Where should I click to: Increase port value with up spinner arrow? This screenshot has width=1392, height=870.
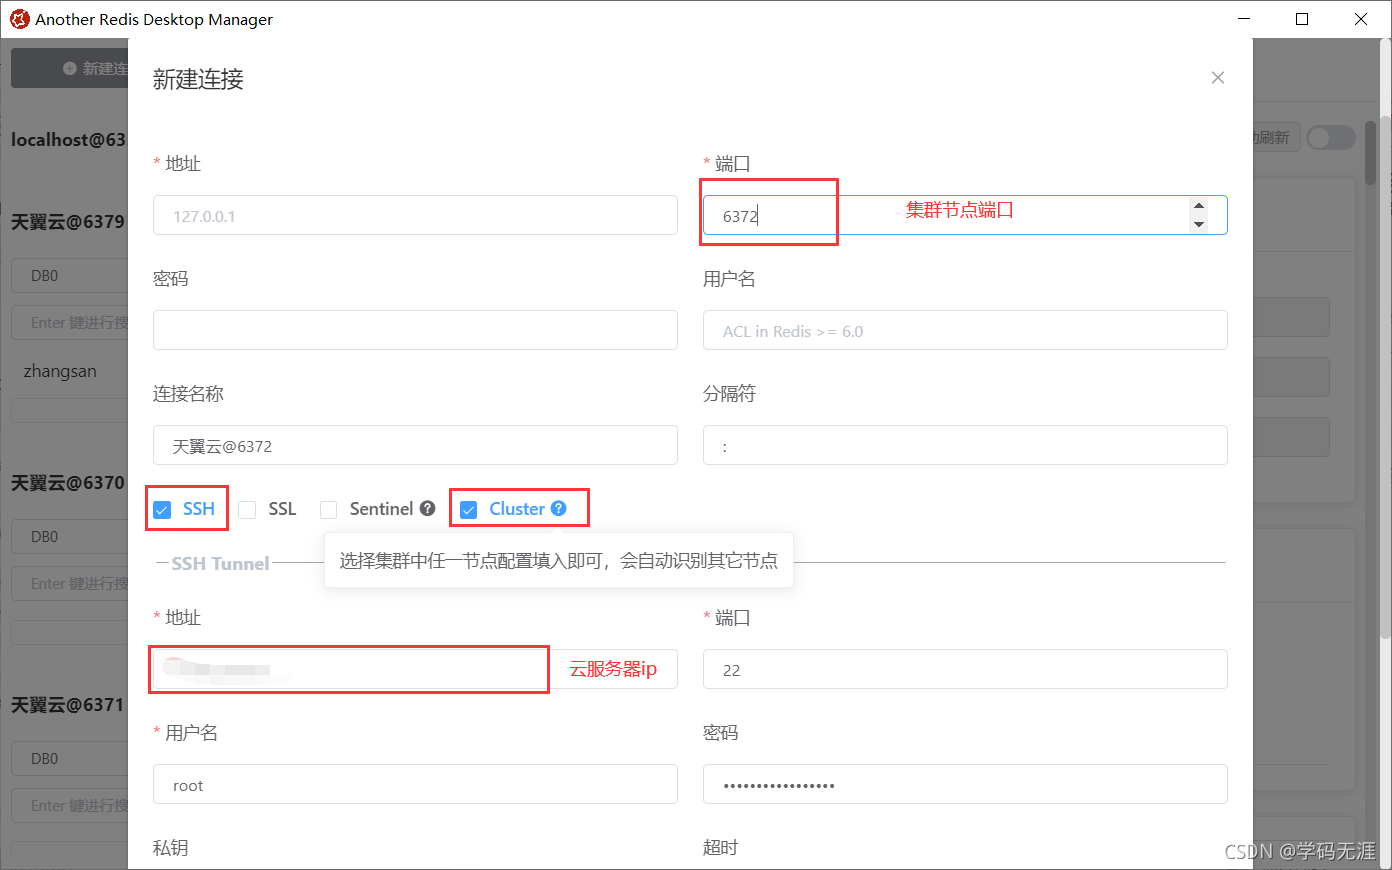1199,205
